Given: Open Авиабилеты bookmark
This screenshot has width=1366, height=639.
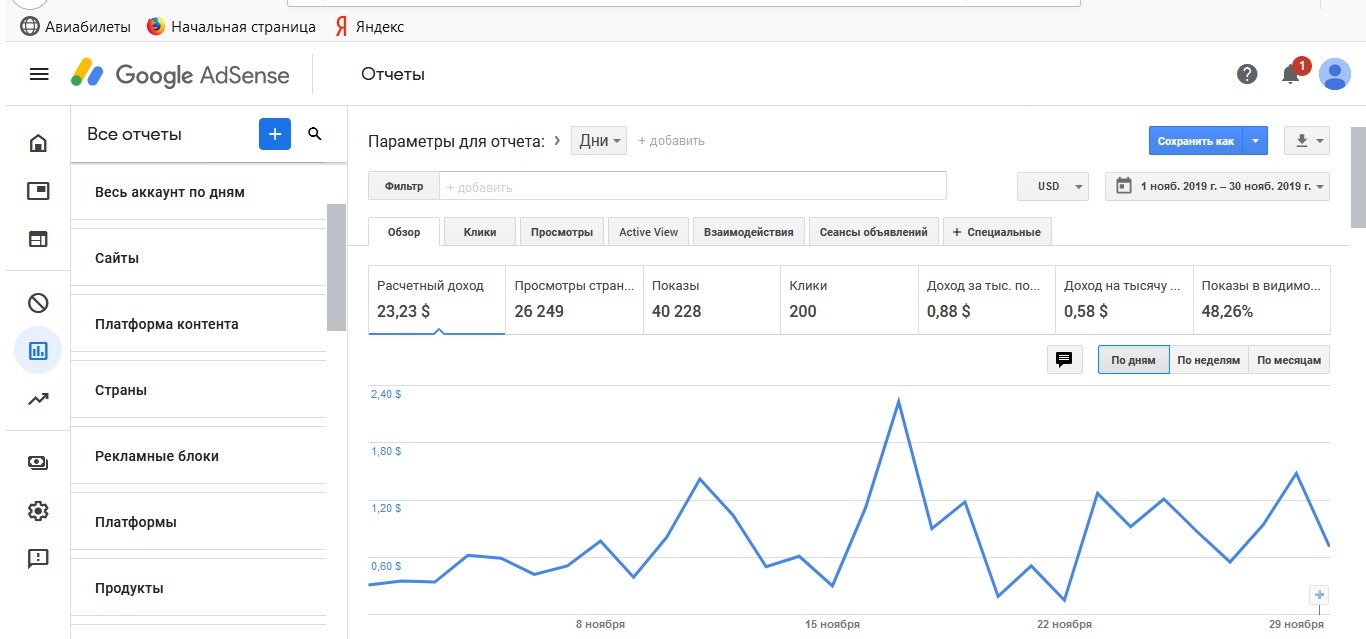Looking at the screenshot, I should (76, 27).
